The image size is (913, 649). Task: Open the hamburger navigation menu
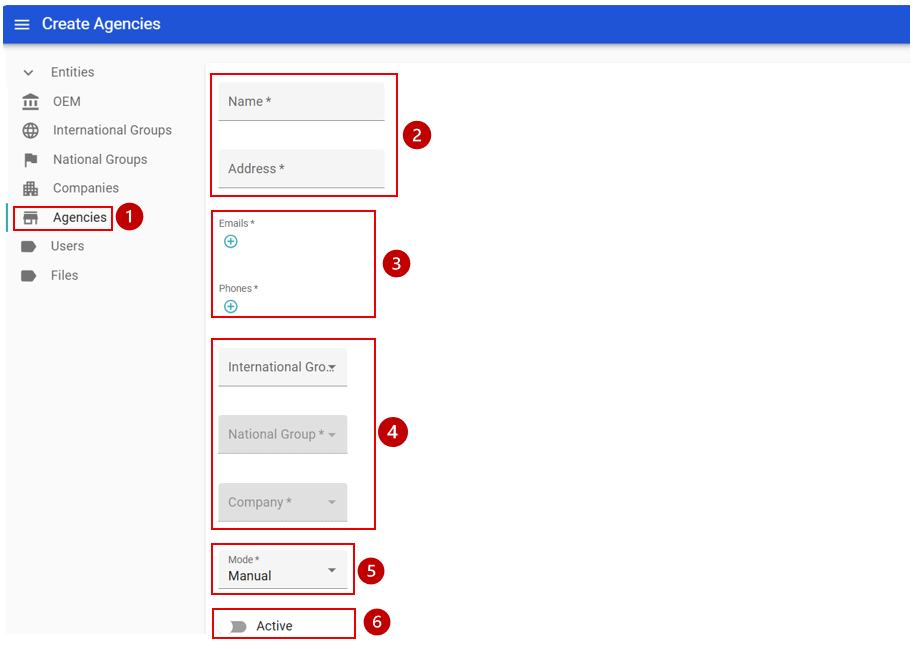pyautogui.click(x=22, y=25)
